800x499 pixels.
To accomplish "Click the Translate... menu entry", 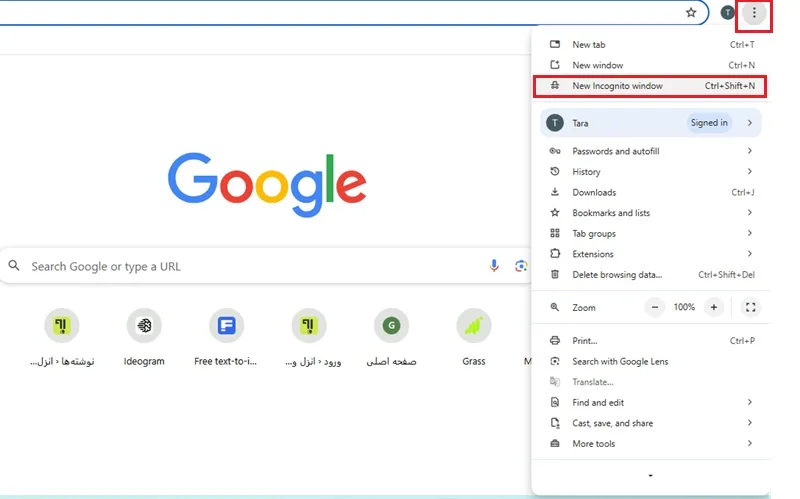I will tap(651, 382).
